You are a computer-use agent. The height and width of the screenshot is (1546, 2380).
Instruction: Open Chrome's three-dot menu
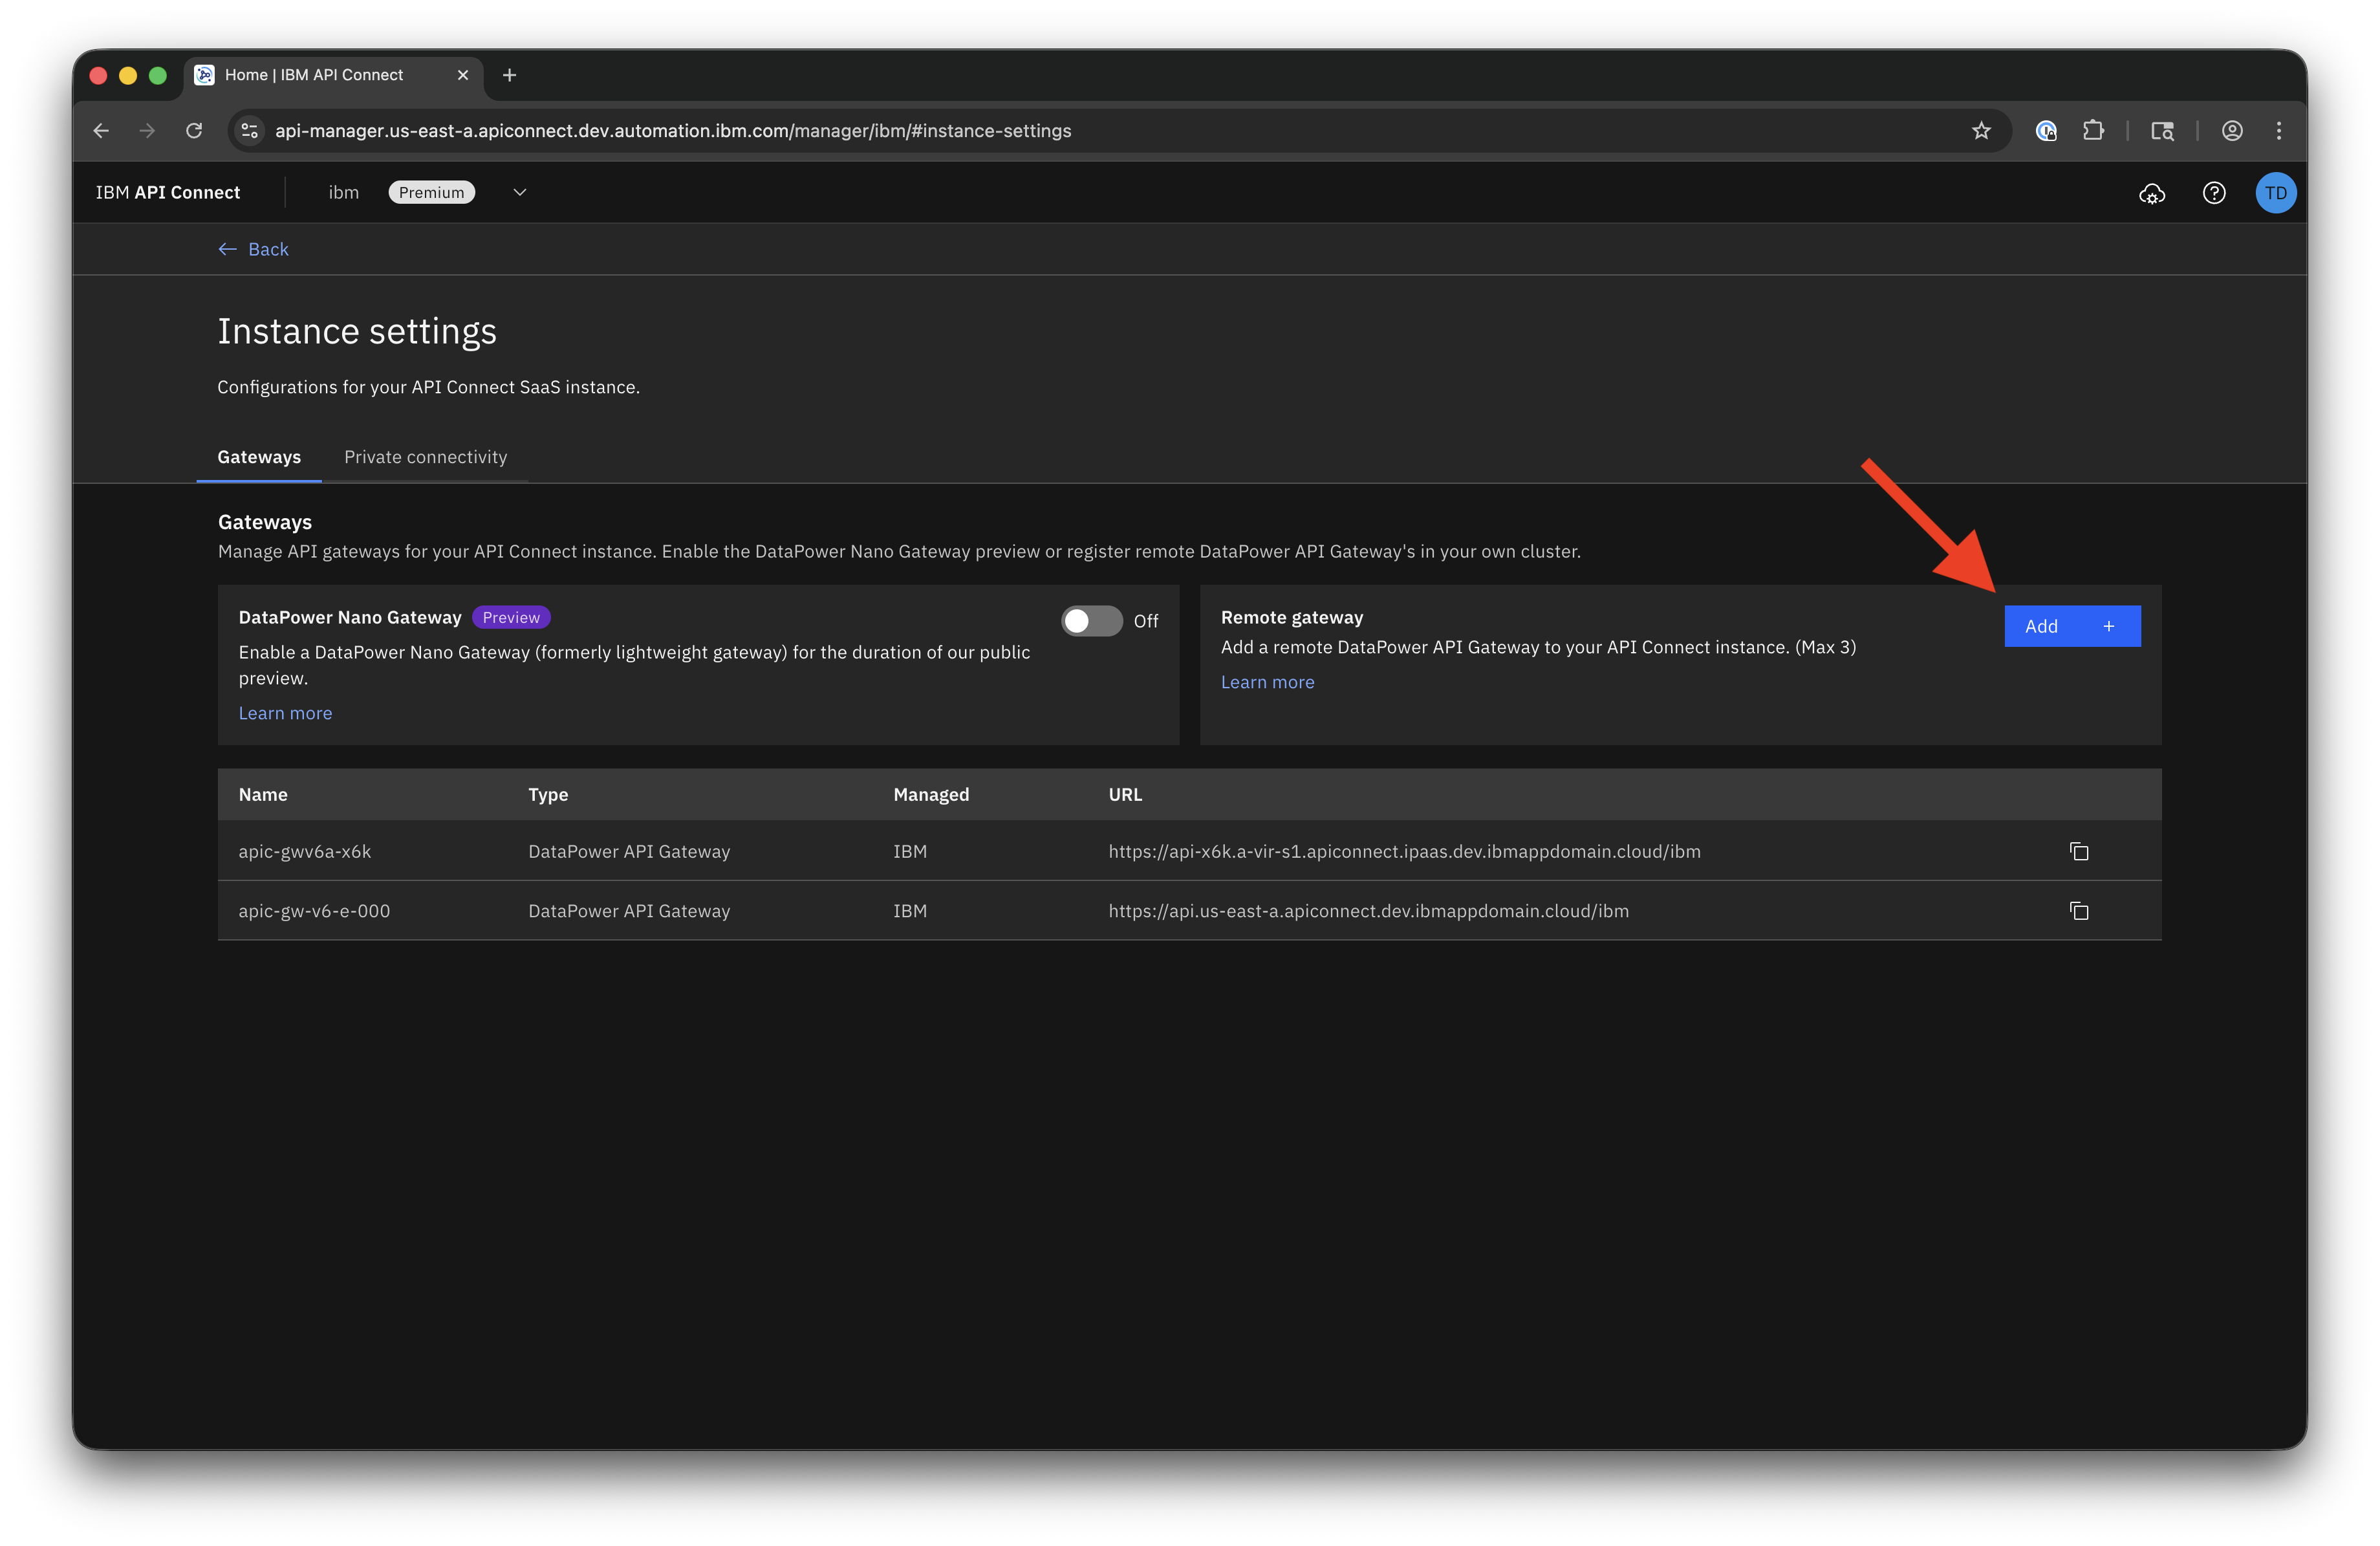pos(2279,131)
